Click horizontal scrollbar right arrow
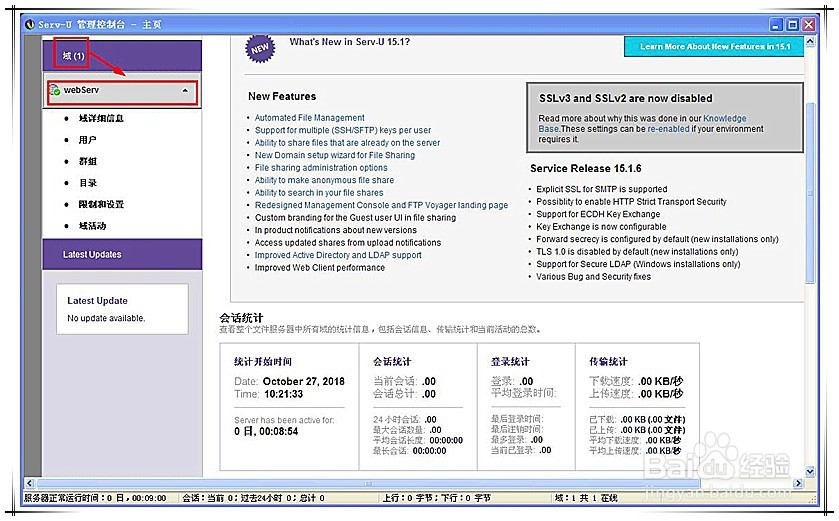This screenshot has height=521, width=839. [x=798, y=483]
